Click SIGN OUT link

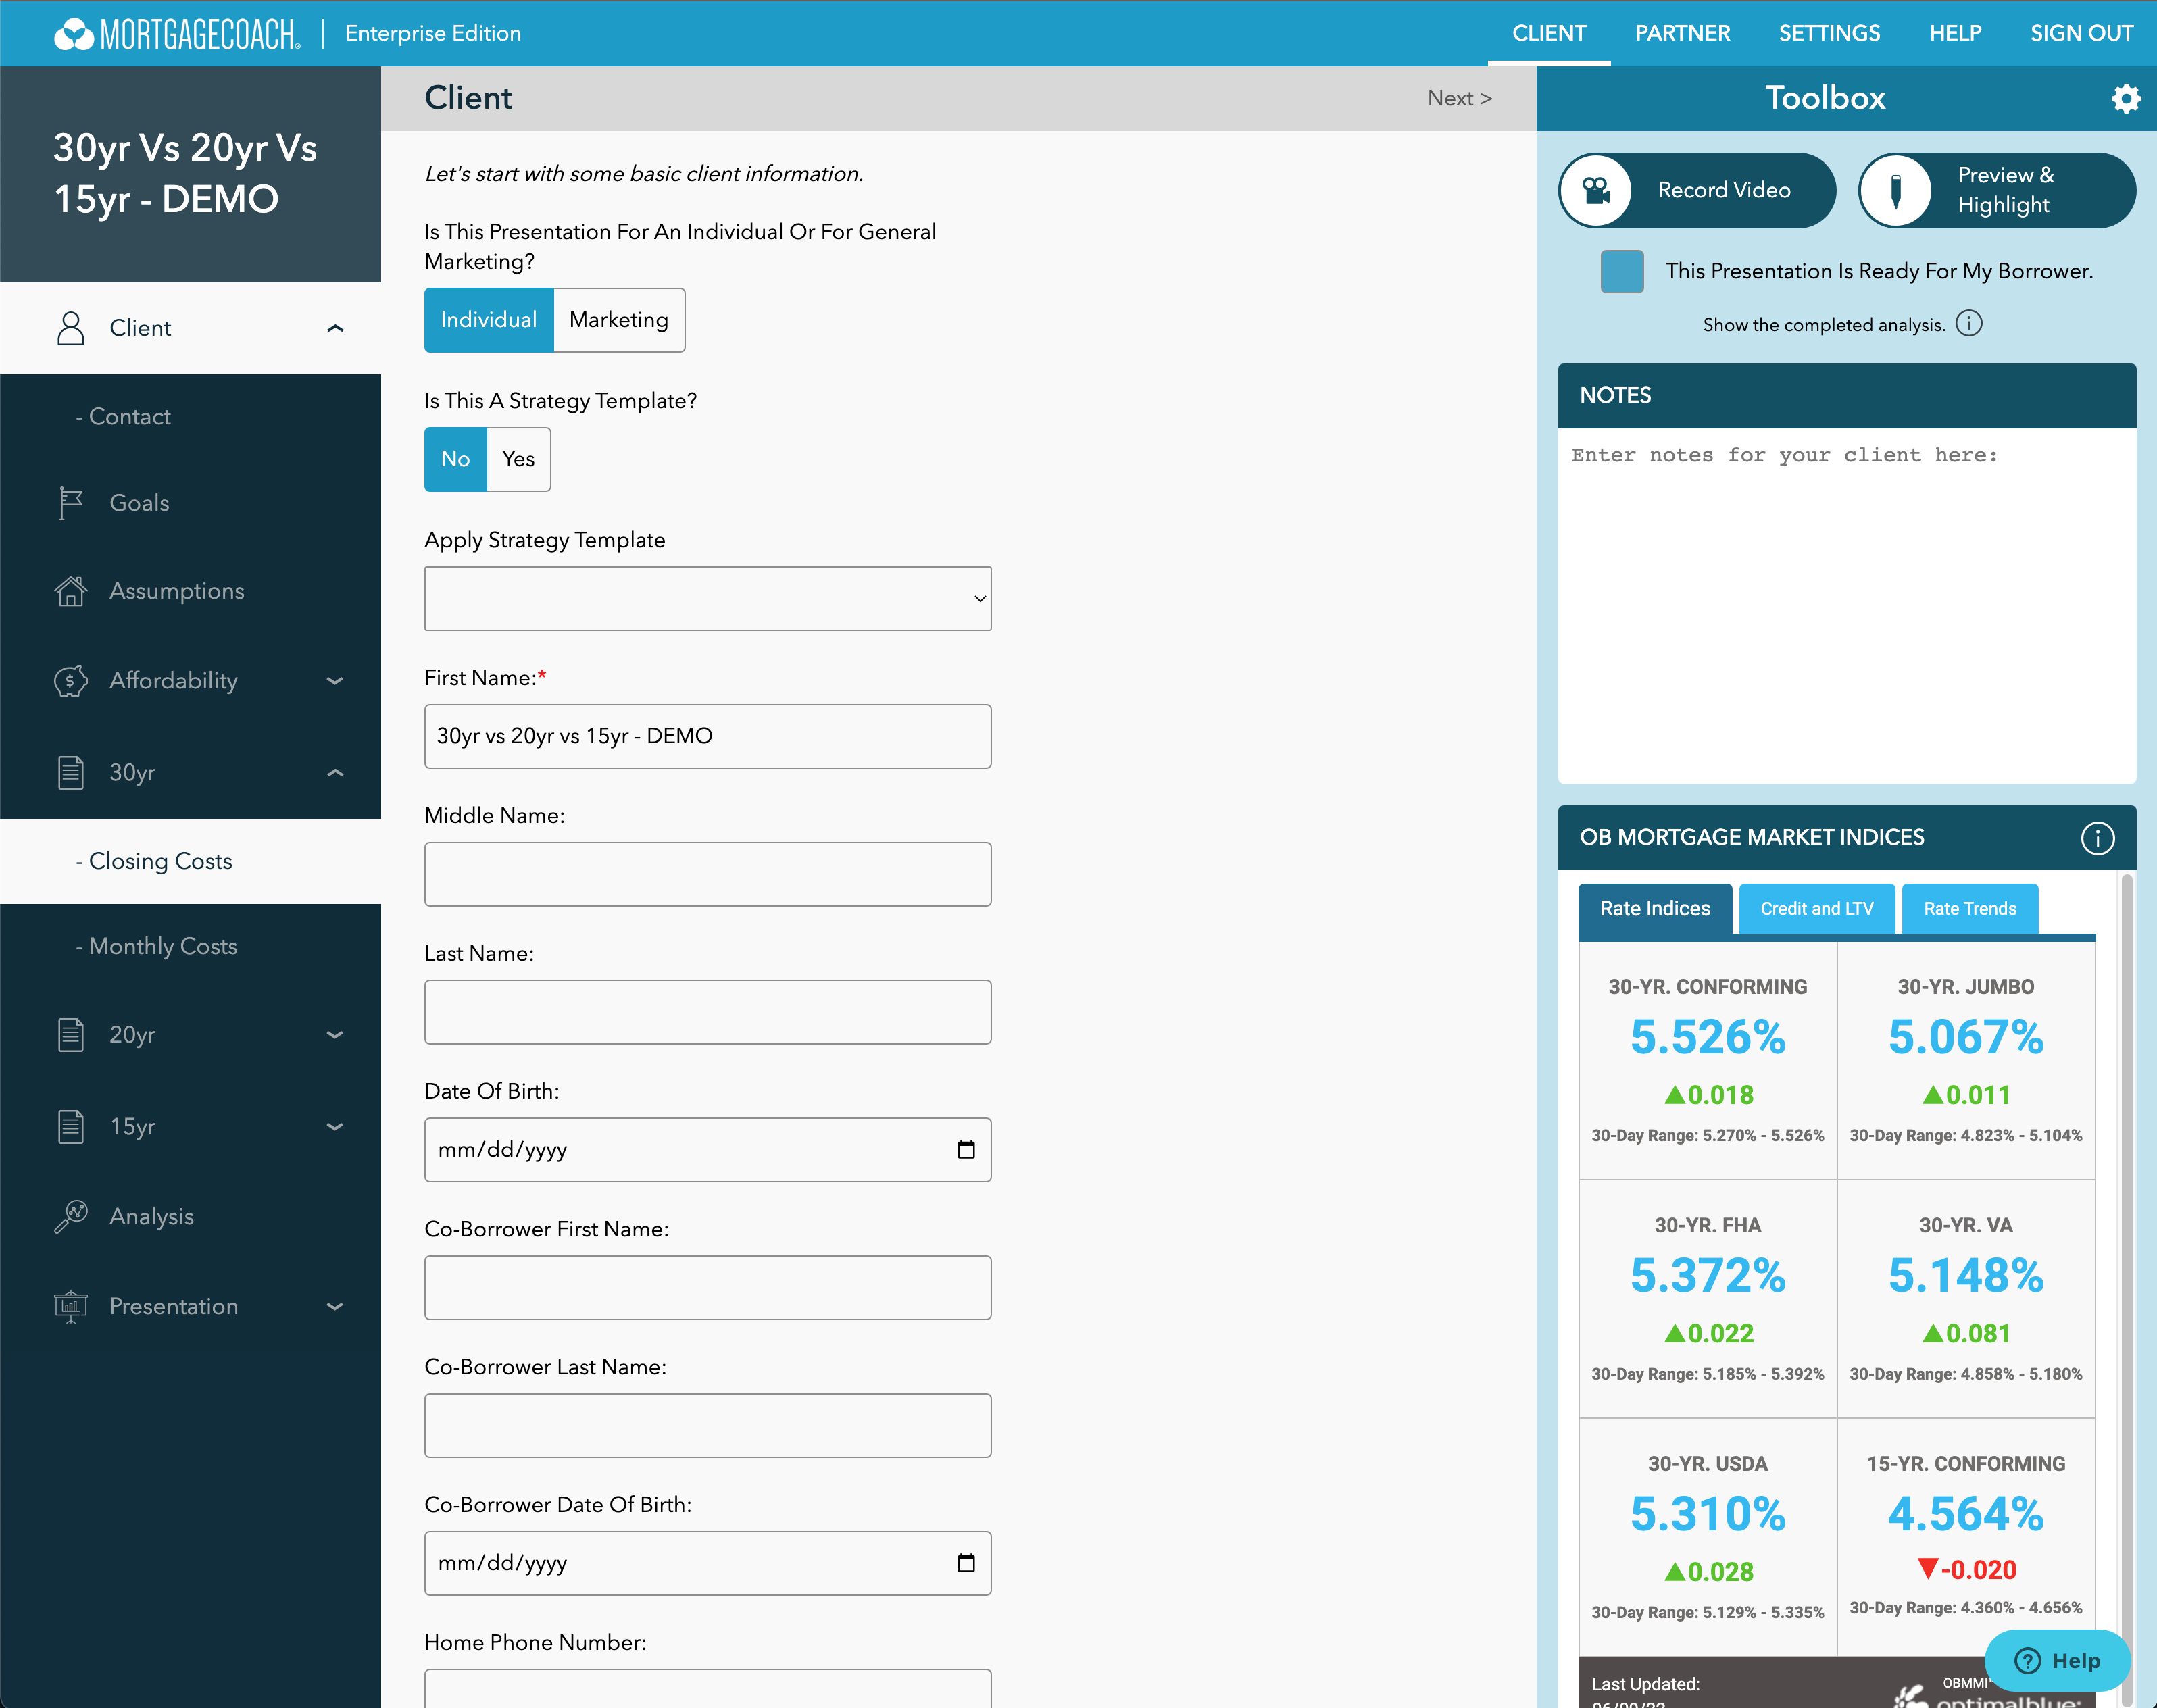[x=2082, y=33]
